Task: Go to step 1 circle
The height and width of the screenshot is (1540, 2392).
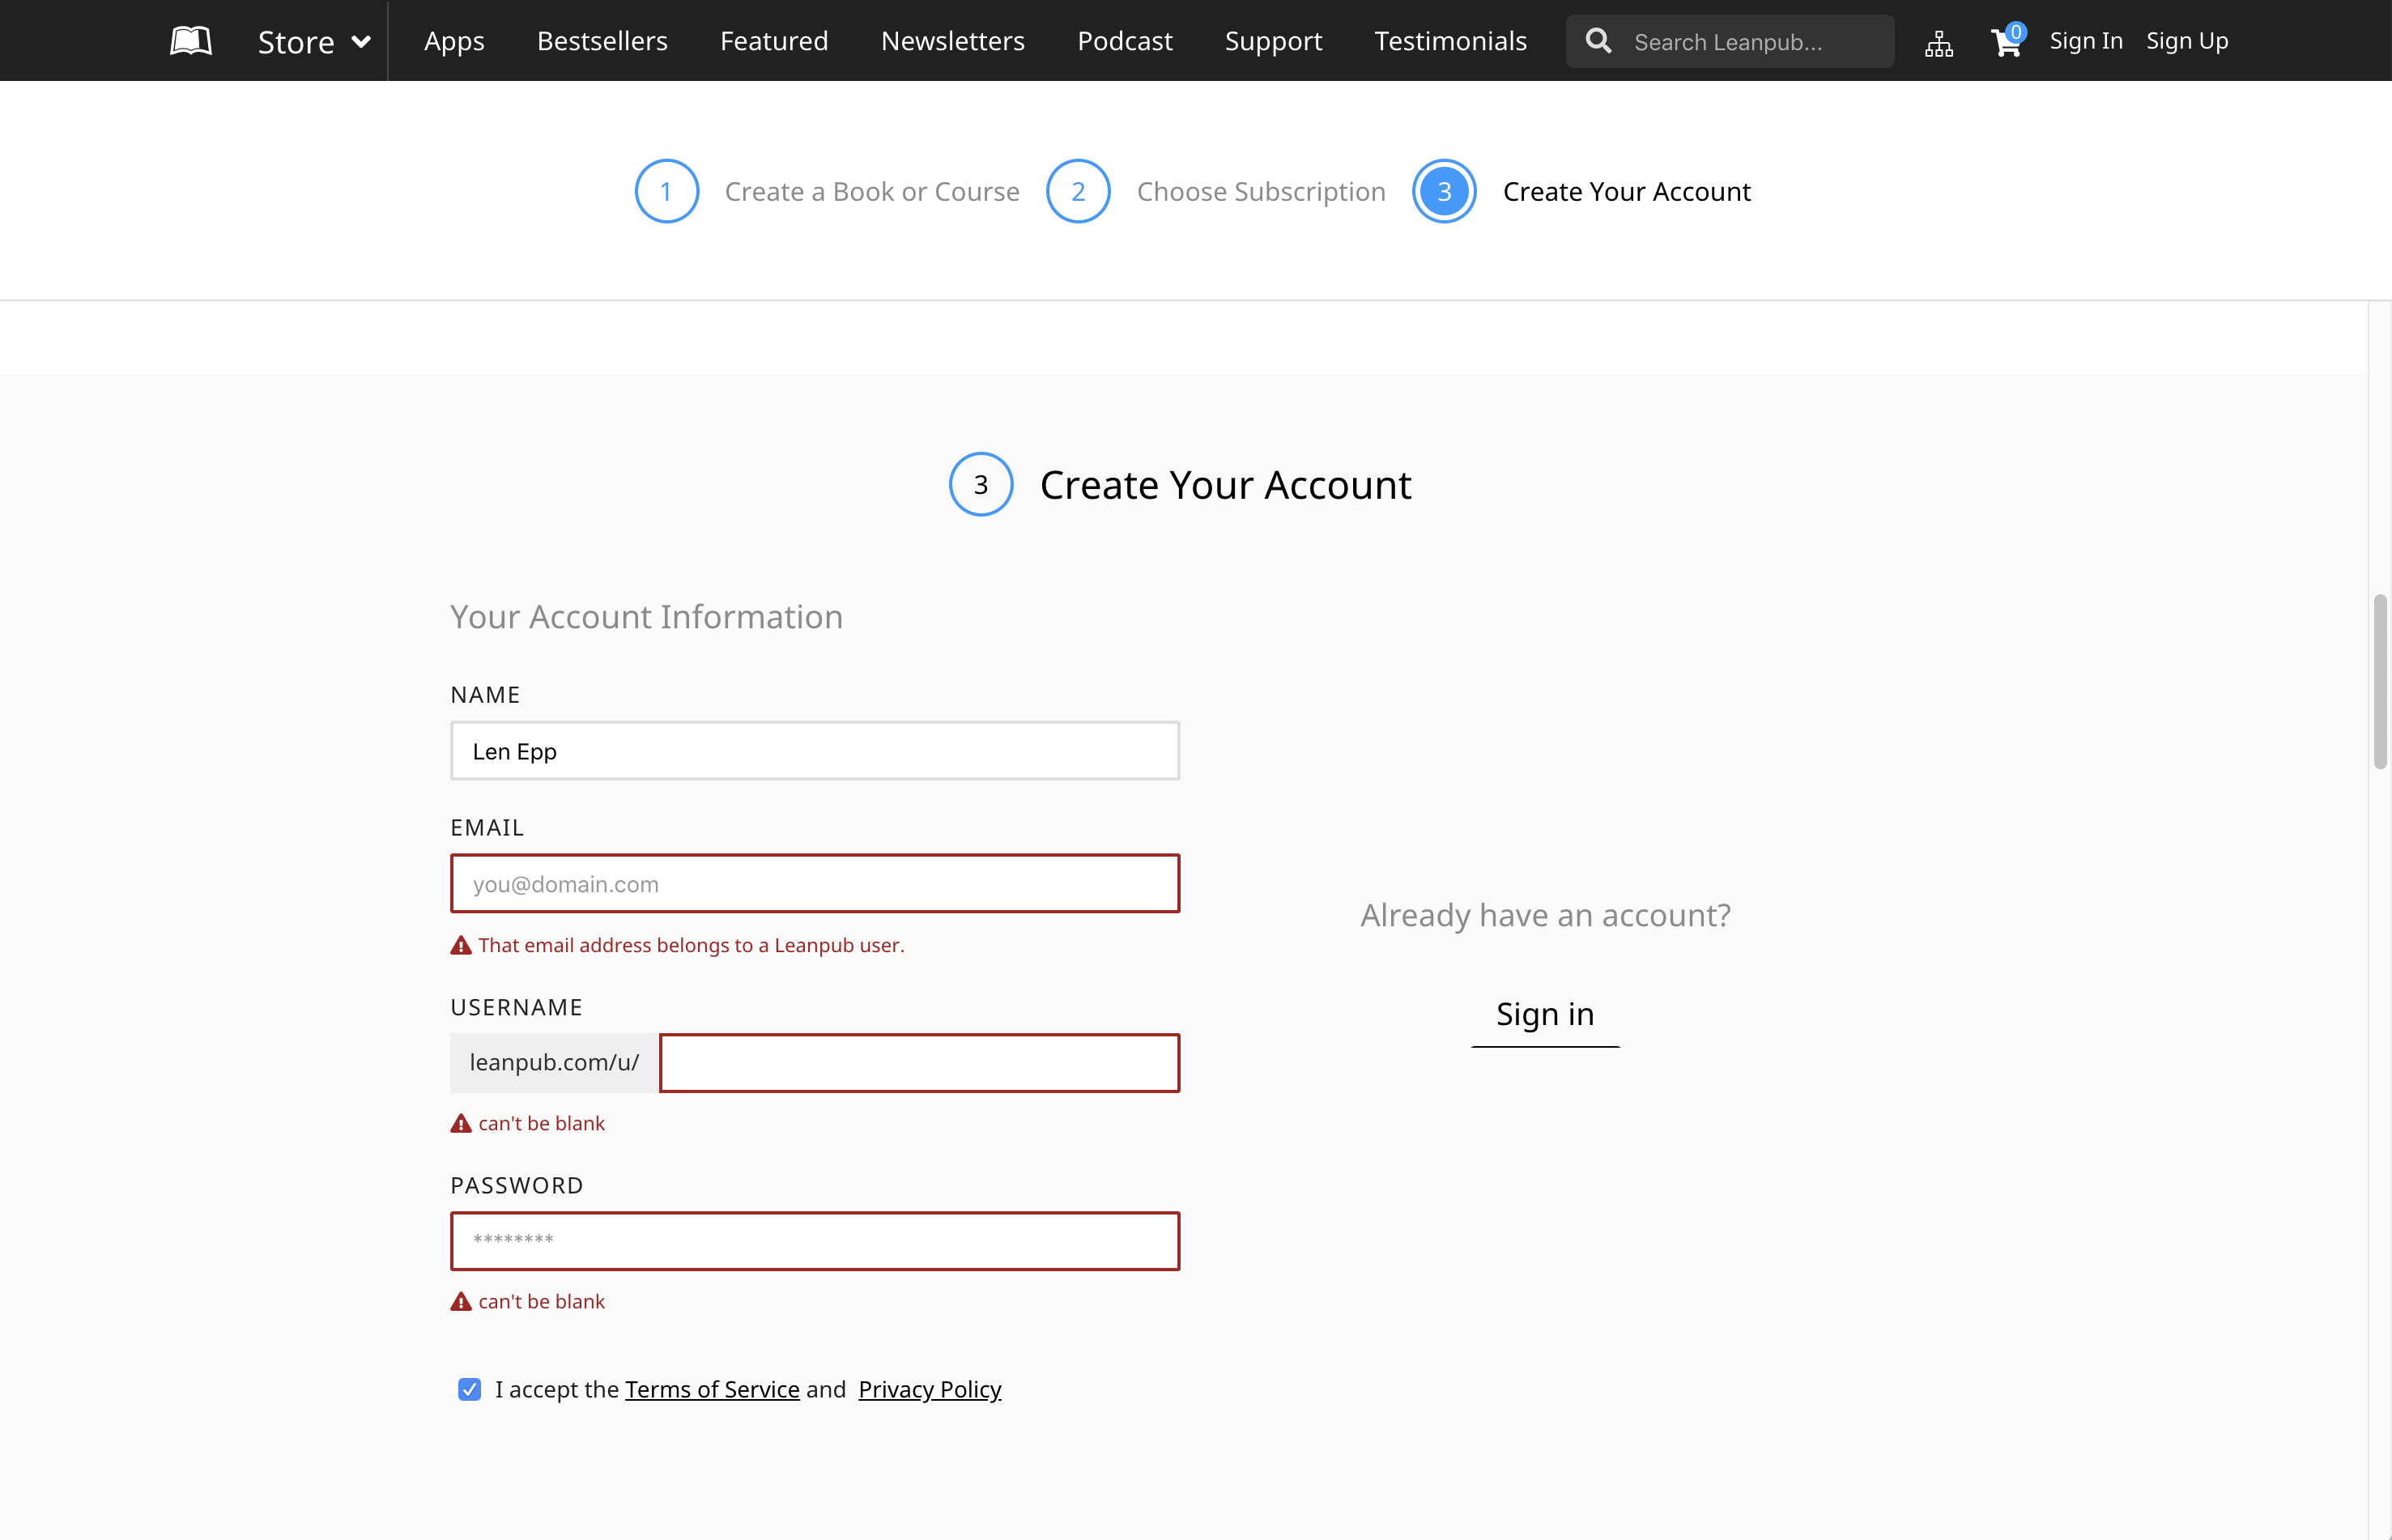Action: point(666,191)
